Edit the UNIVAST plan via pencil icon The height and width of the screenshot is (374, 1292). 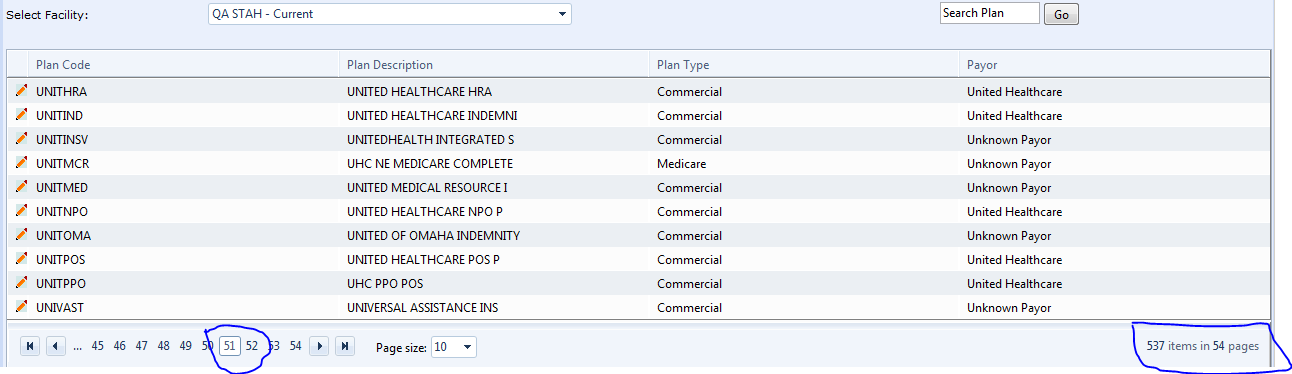(x=21, y=307)
